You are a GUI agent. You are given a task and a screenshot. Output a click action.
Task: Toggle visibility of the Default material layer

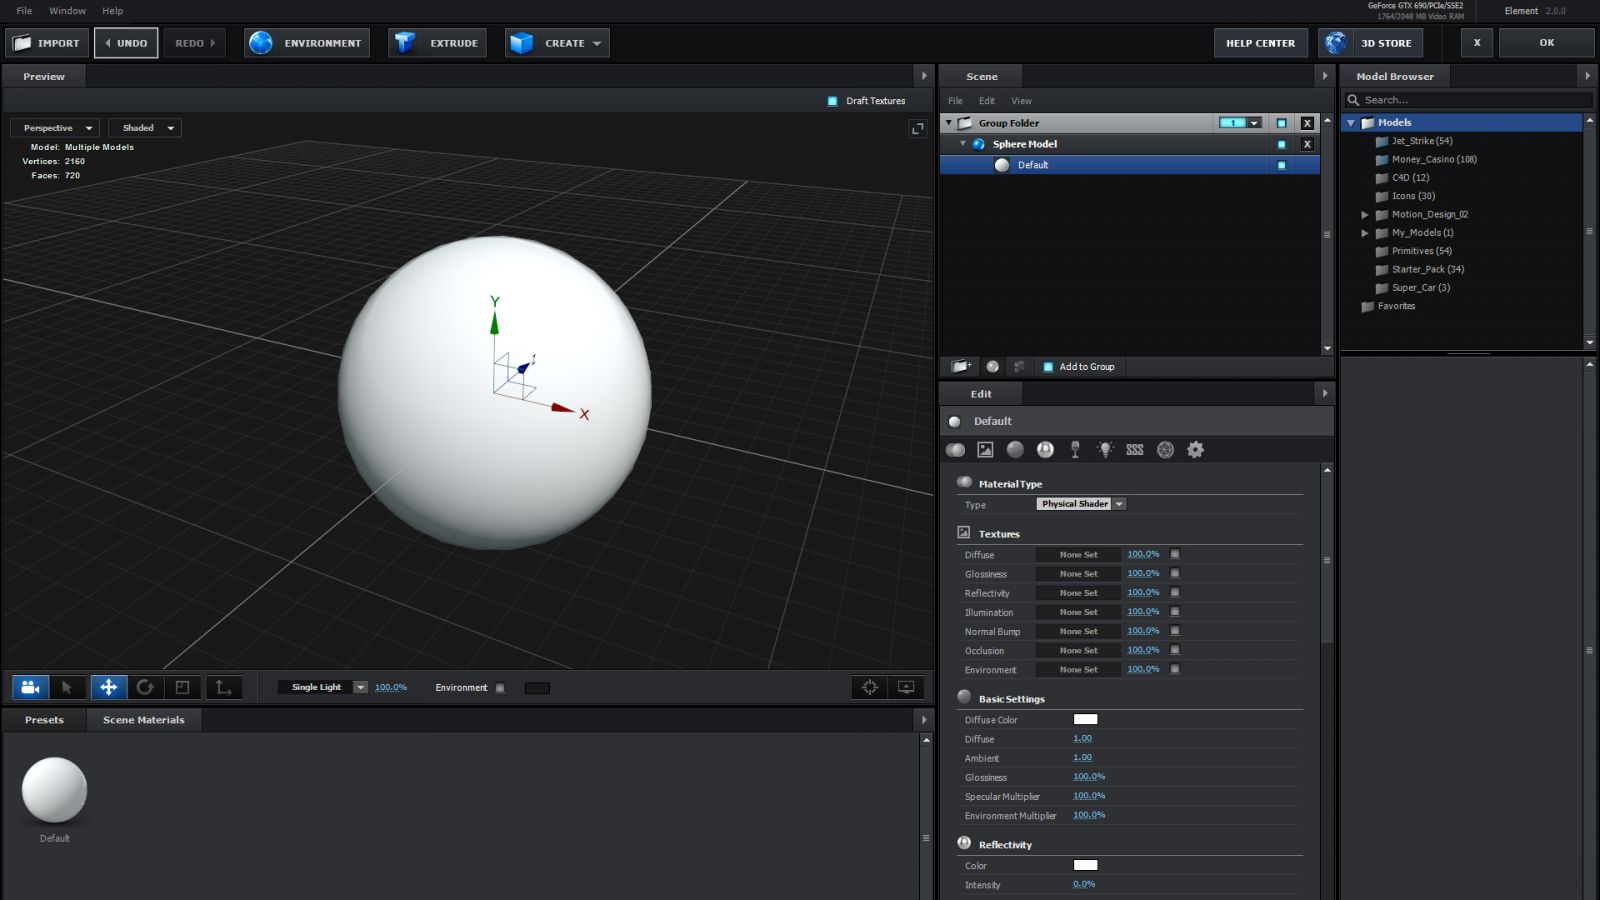pyautogui.click(x=1281, y=165)
